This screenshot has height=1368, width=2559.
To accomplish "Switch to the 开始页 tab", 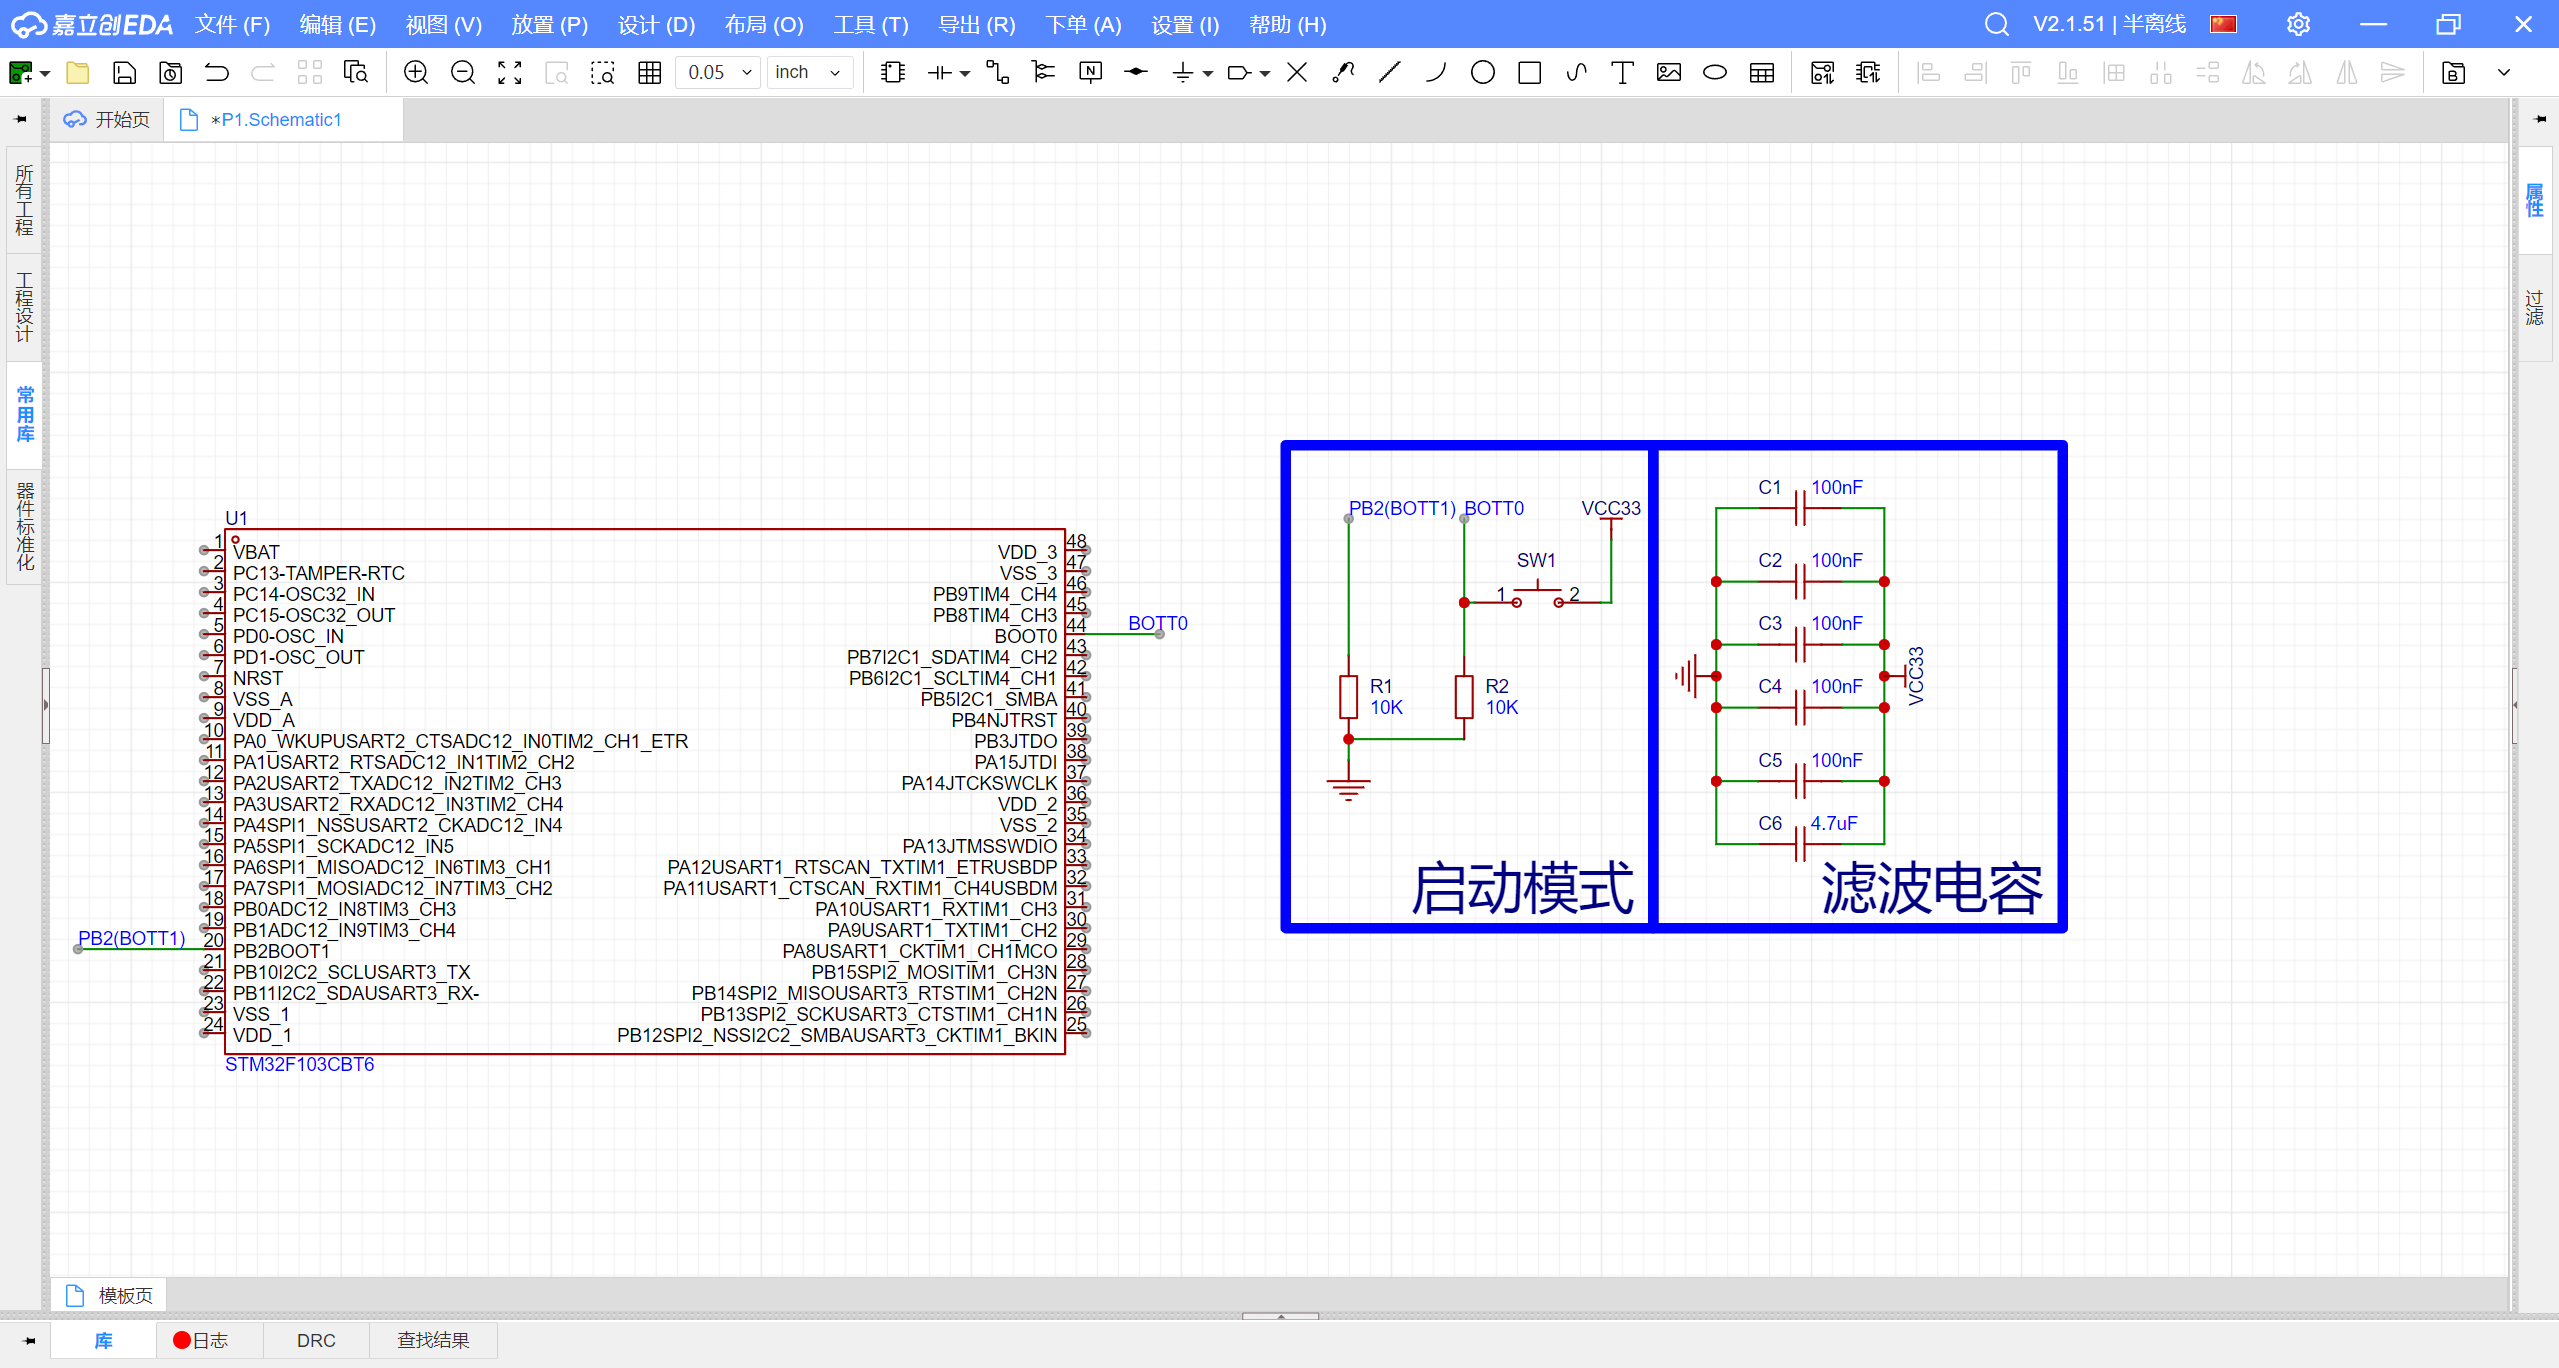I will [x=107, y=119].
